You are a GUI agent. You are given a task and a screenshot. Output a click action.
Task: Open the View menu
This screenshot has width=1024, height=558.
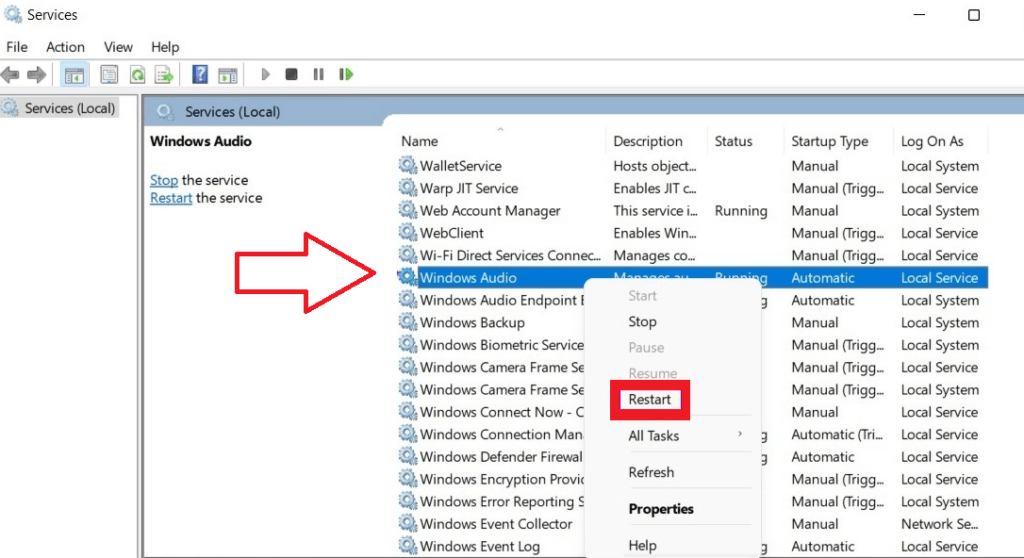118,47
